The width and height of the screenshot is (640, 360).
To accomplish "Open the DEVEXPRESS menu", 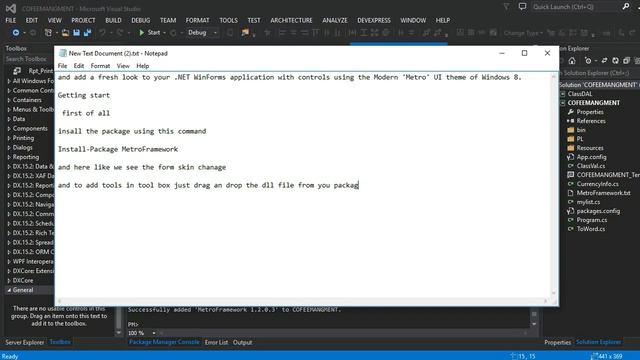I will tap(374, 20).
